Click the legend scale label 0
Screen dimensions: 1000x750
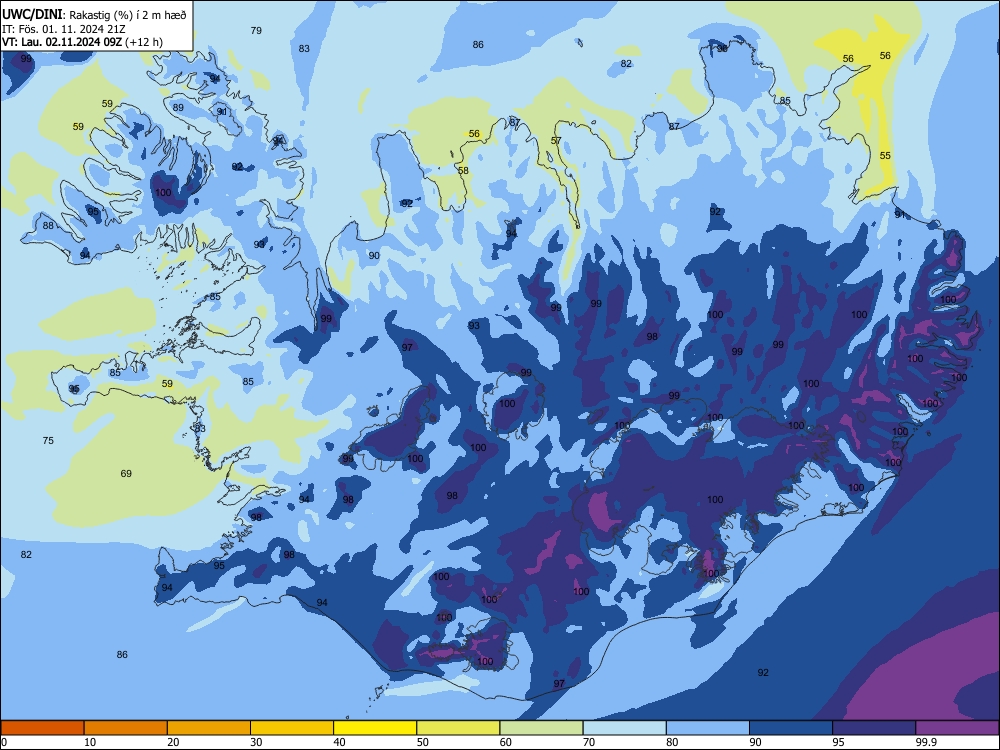click(4, 742)
